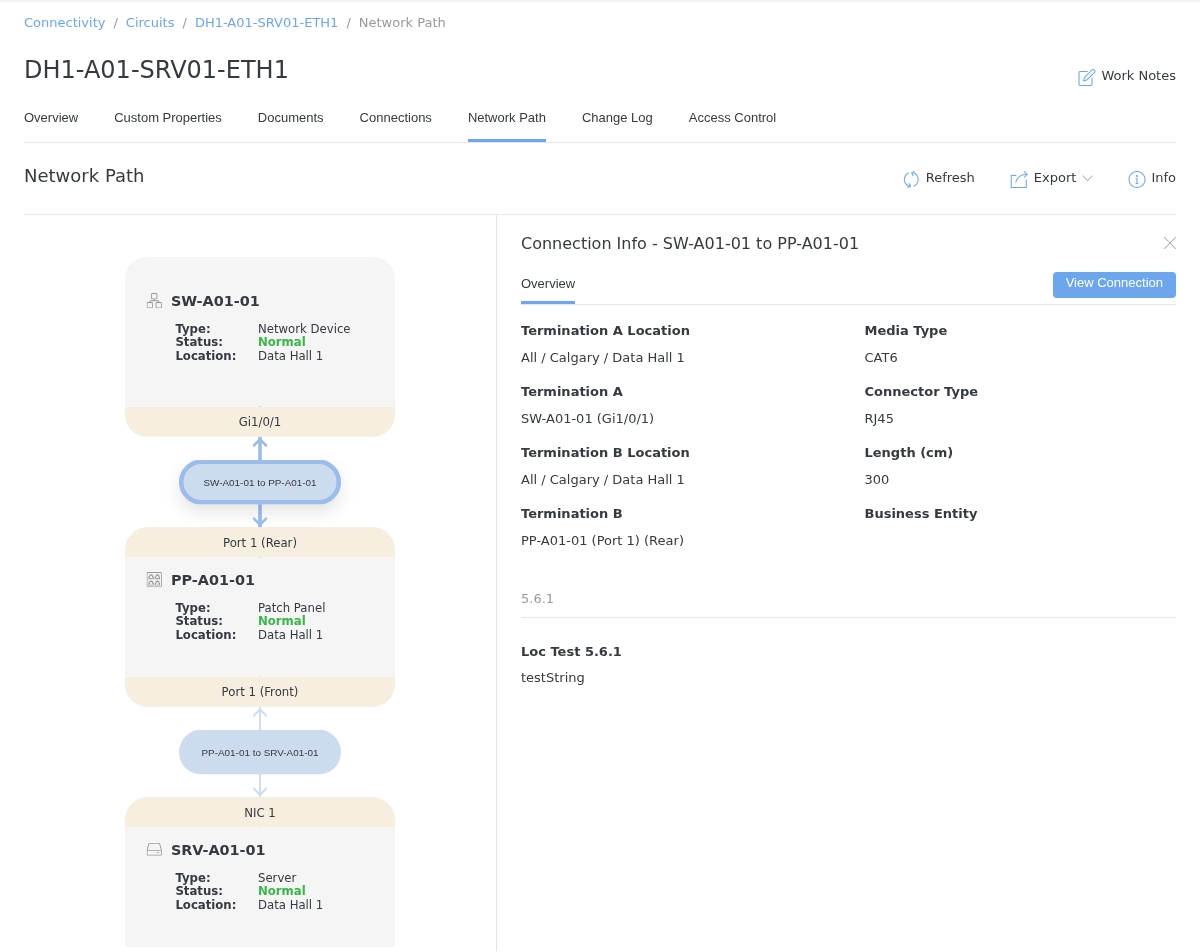Click the CAT6 media type value

[881, 358]
